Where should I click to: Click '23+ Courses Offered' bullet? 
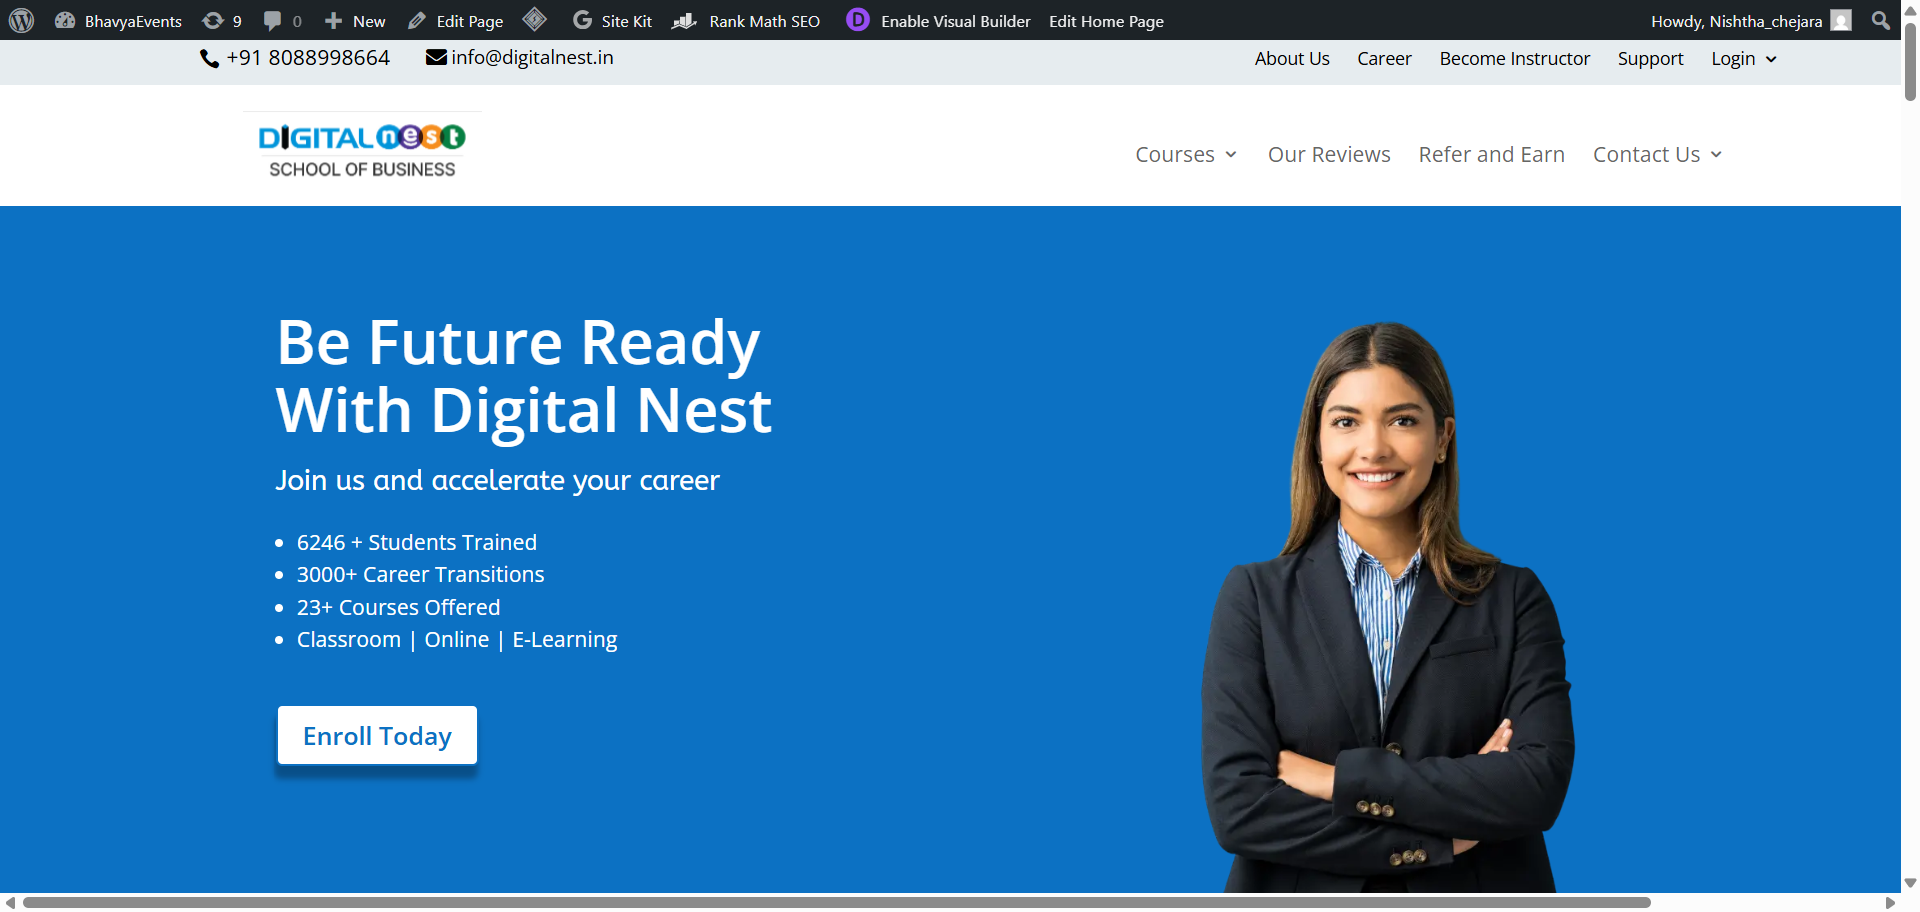(398, 608)
